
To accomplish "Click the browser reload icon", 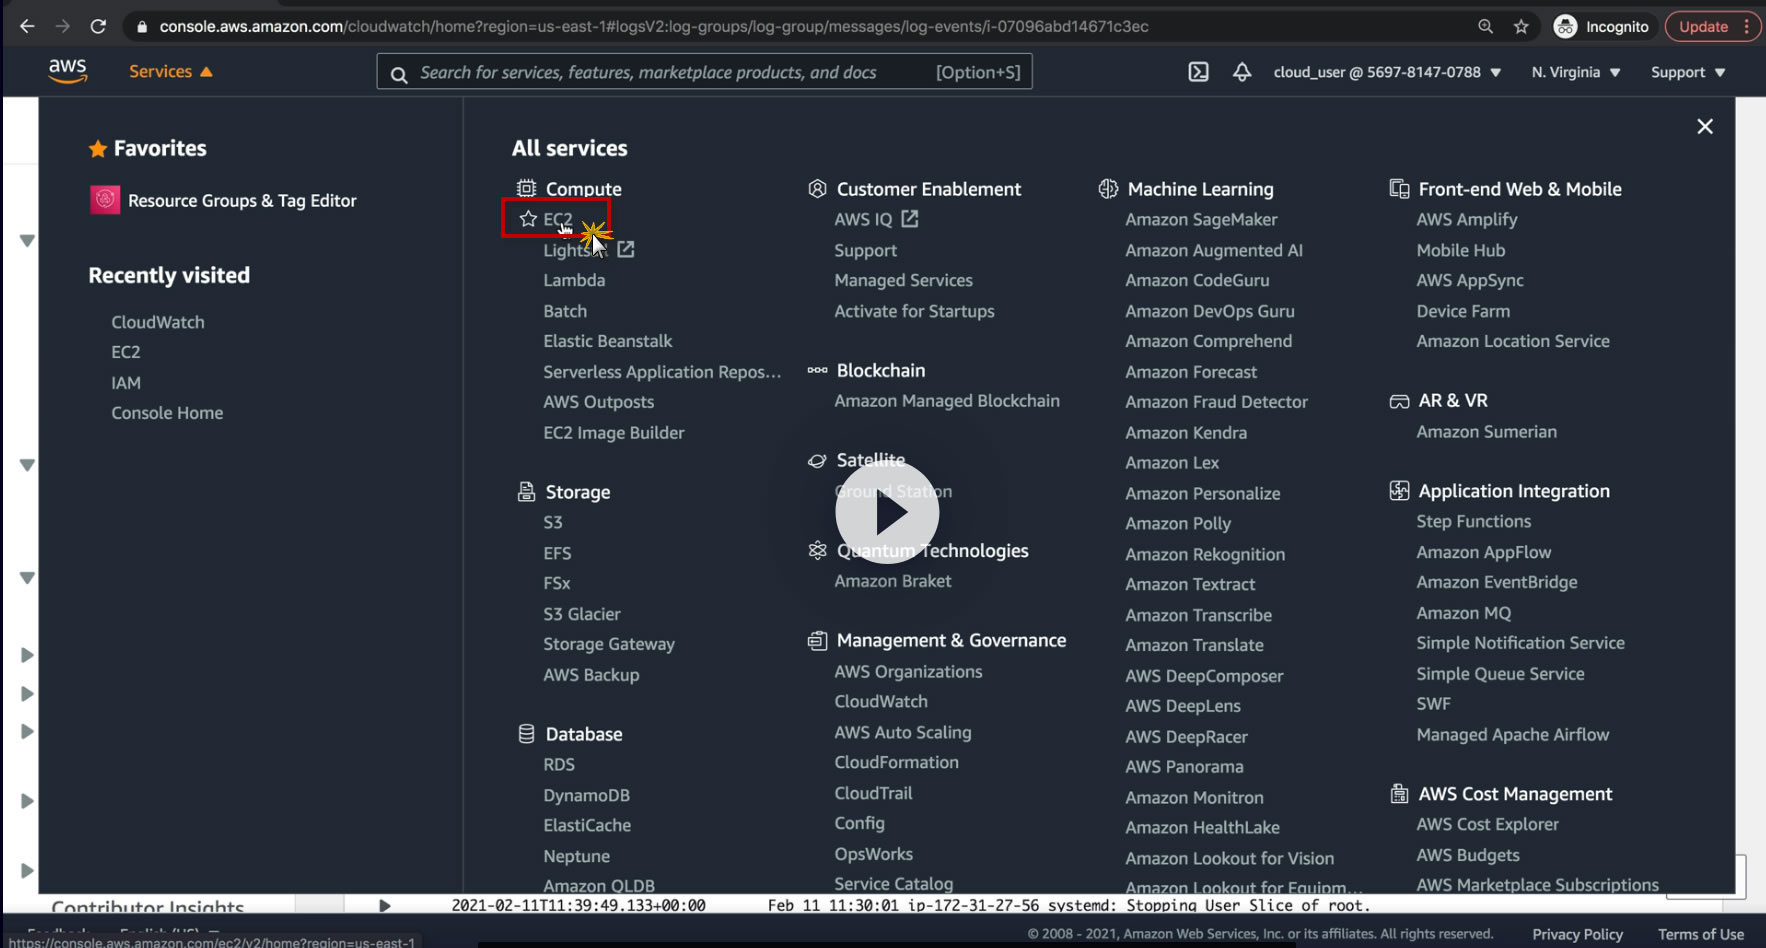I will click(x=98, y=27).
